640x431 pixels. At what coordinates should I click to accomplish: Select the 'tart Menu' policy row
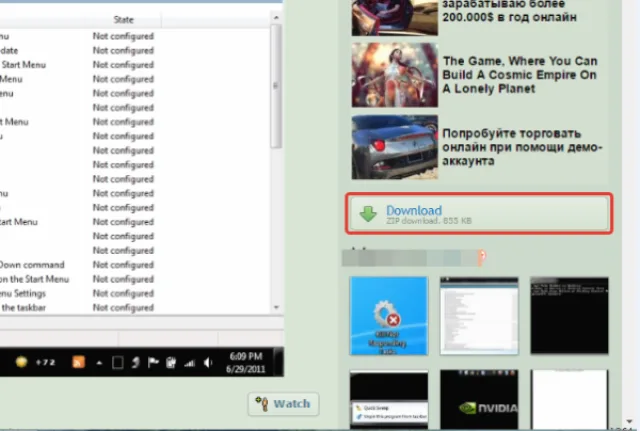[135, 222]
